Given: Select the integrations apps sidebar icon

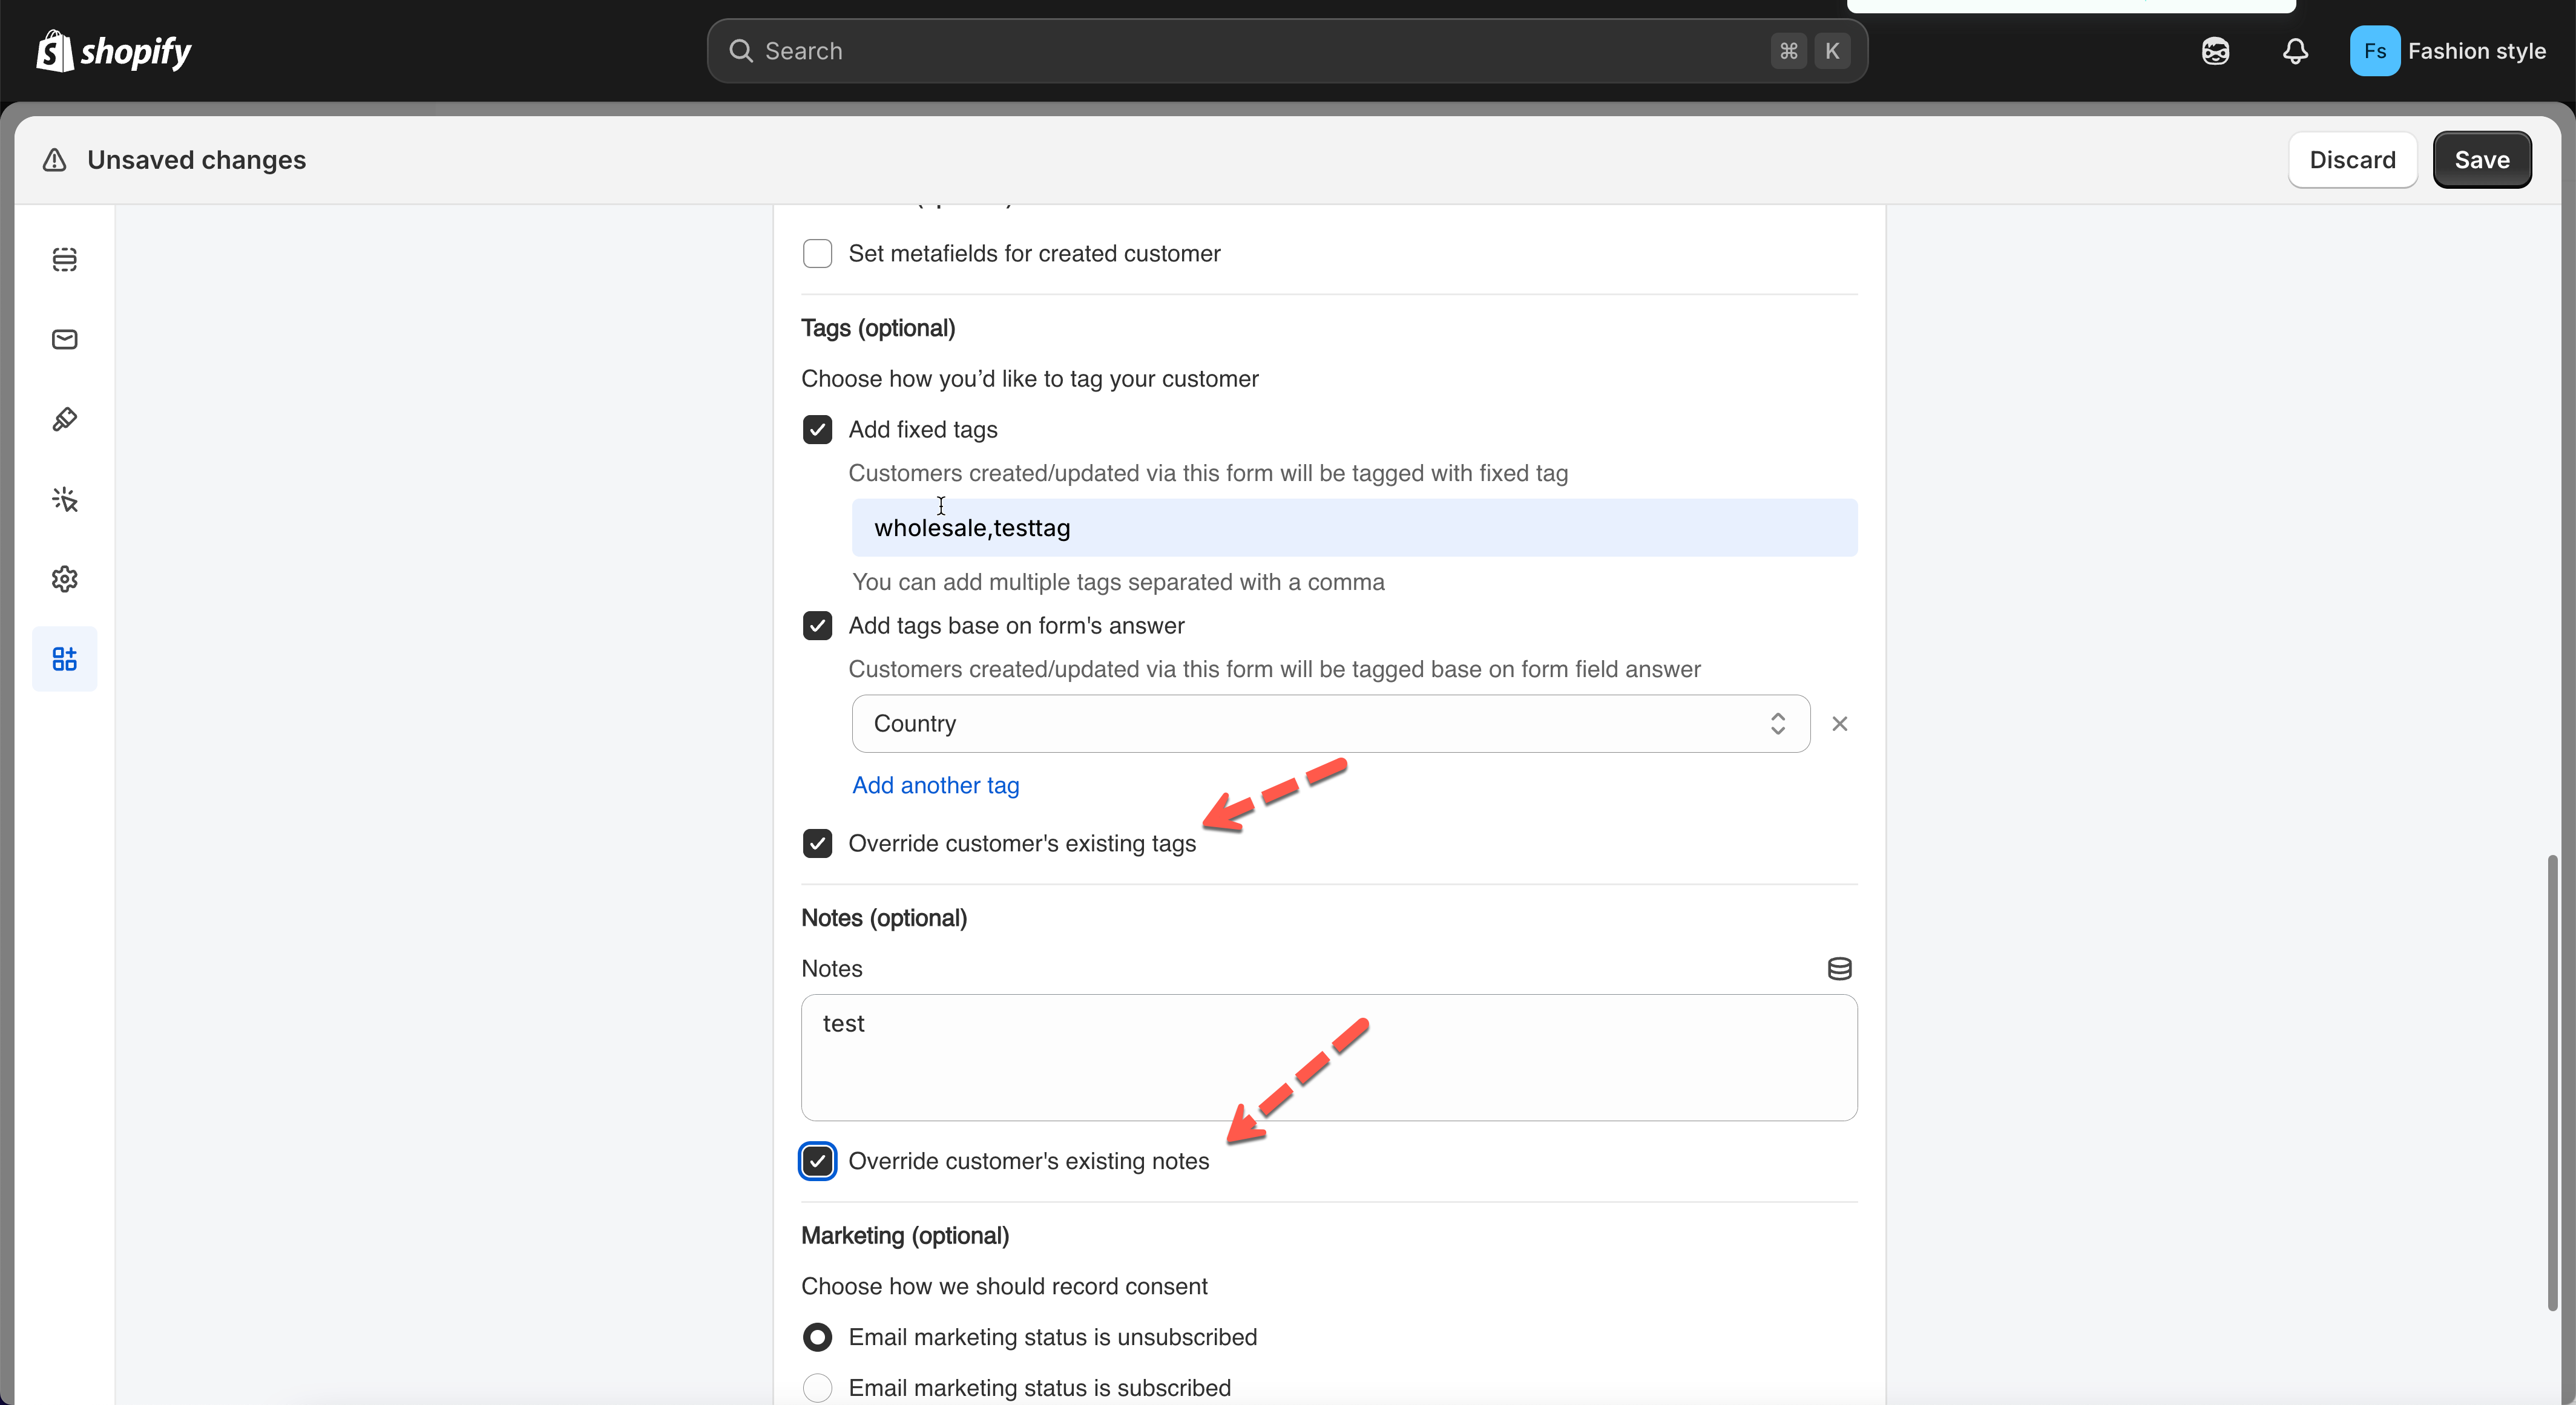Looking at the screenshot, I should [64, 659].
